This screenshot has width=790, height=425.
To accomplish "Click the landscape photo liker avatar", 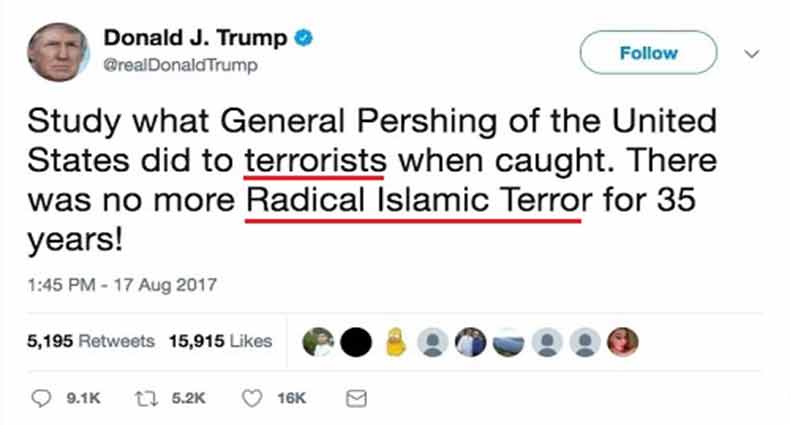I will click(x=508, y=342).
